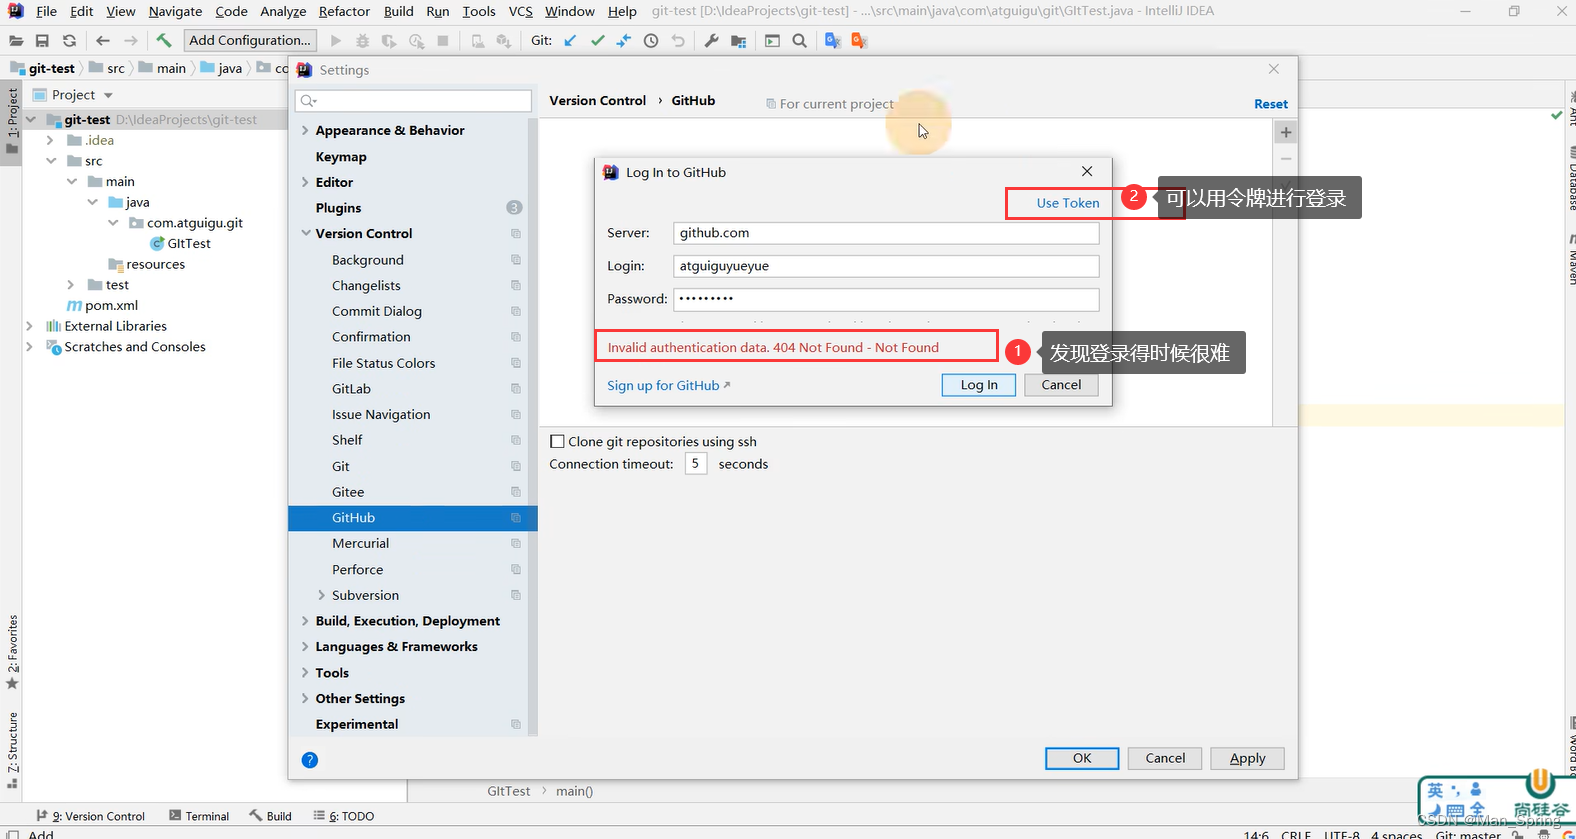This screenshot has width=1576, height=839.
Task: Expand the Tools settings section
Action: 305,673
